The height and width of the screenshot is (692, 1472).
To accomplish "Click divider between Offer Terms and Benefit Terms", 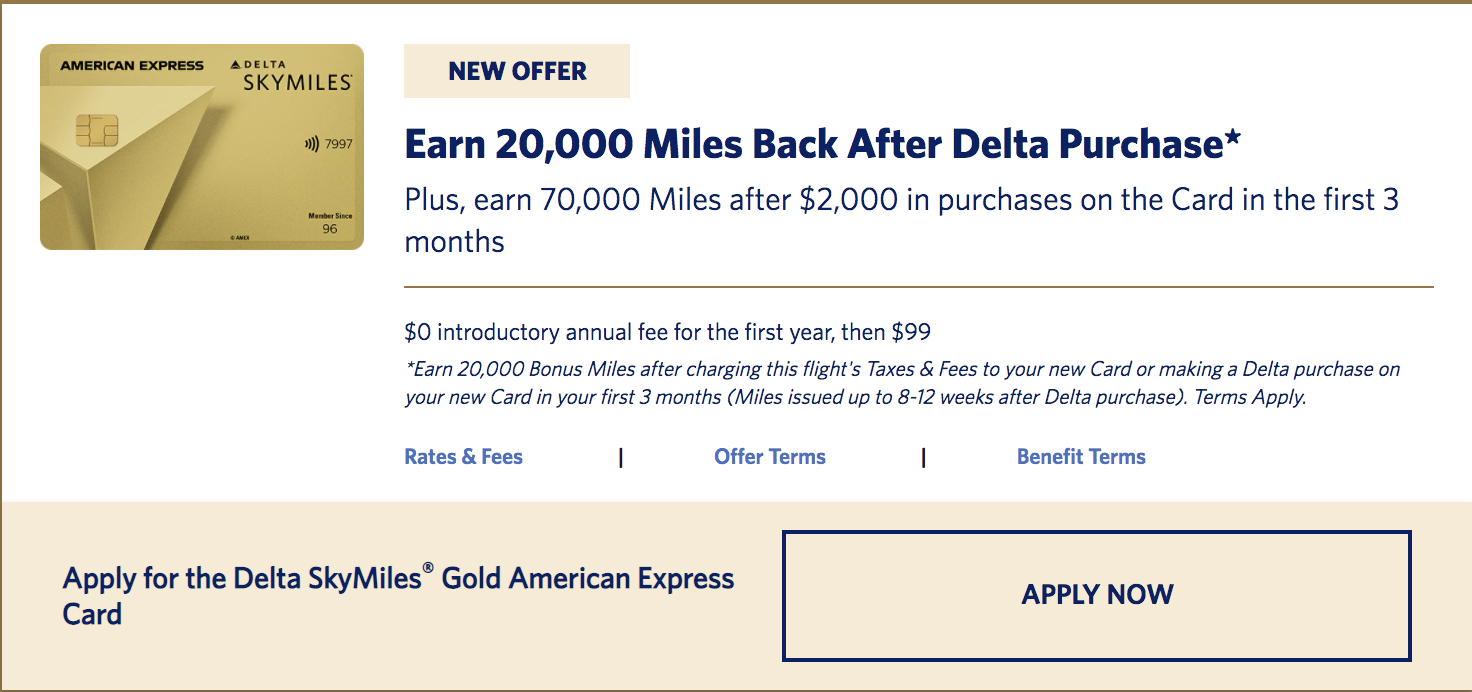I will tap(923, 458).
